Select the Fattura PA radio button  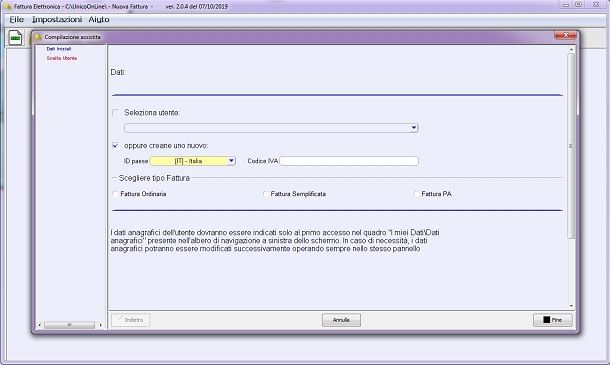tap(417, 194)
